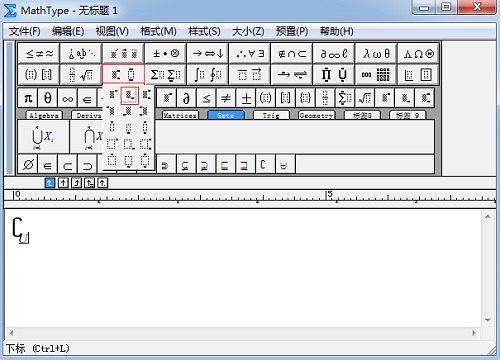Open the Greek lowercase letters palette
This screenshot has width=500, height=360.
click(x=376, y=53)
